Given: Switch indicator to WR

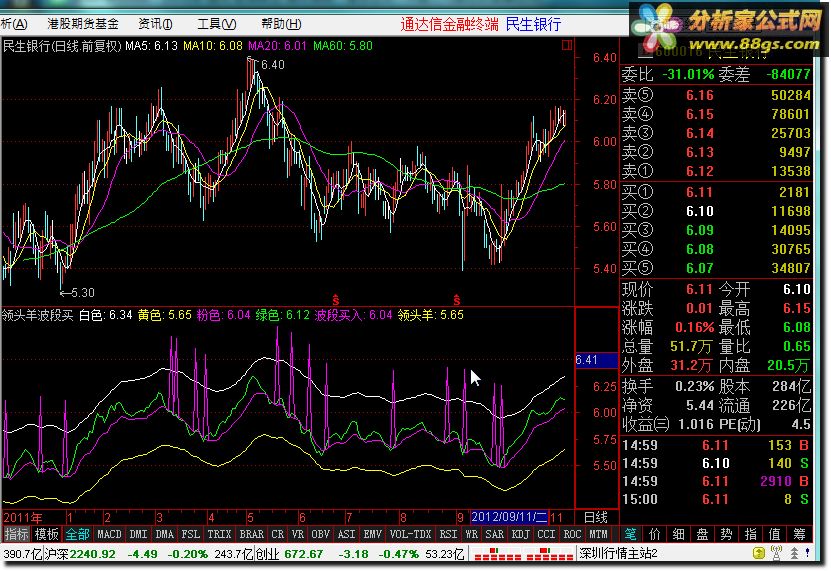Looking at the screenshot, I should click(471, 534).
